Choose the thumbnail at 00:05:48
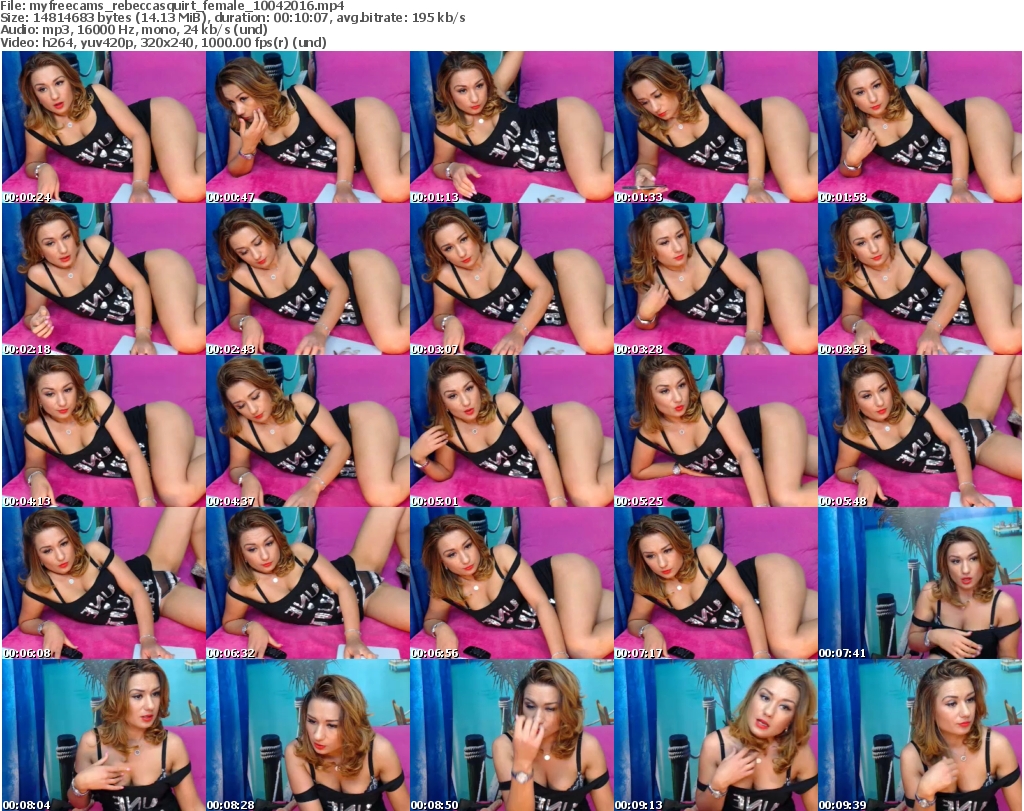This screenshot has height=811, width=1024. click(920, 431)
